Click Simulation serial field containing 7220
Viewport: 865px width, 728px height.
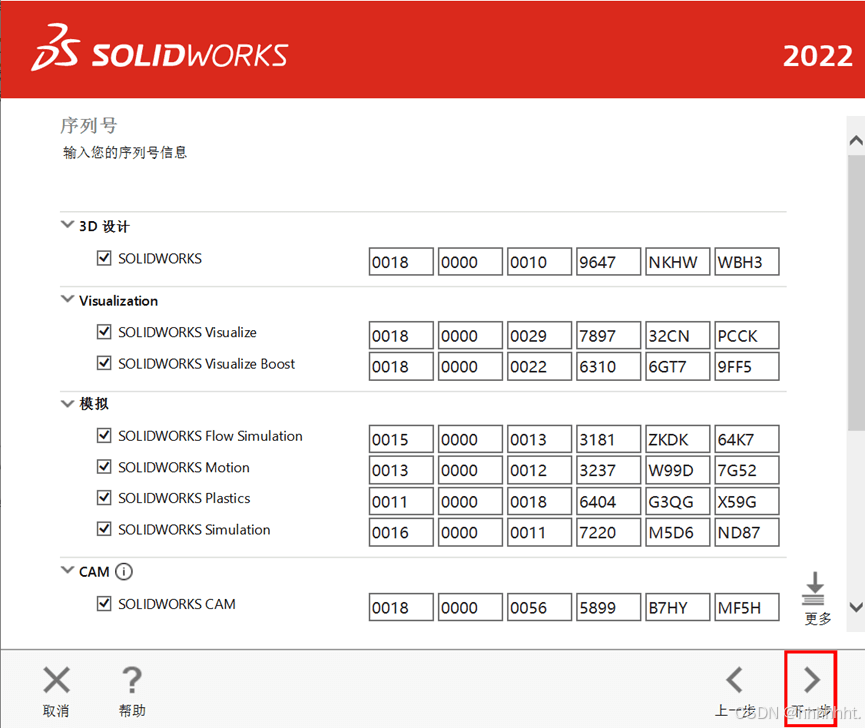point(608,532)
